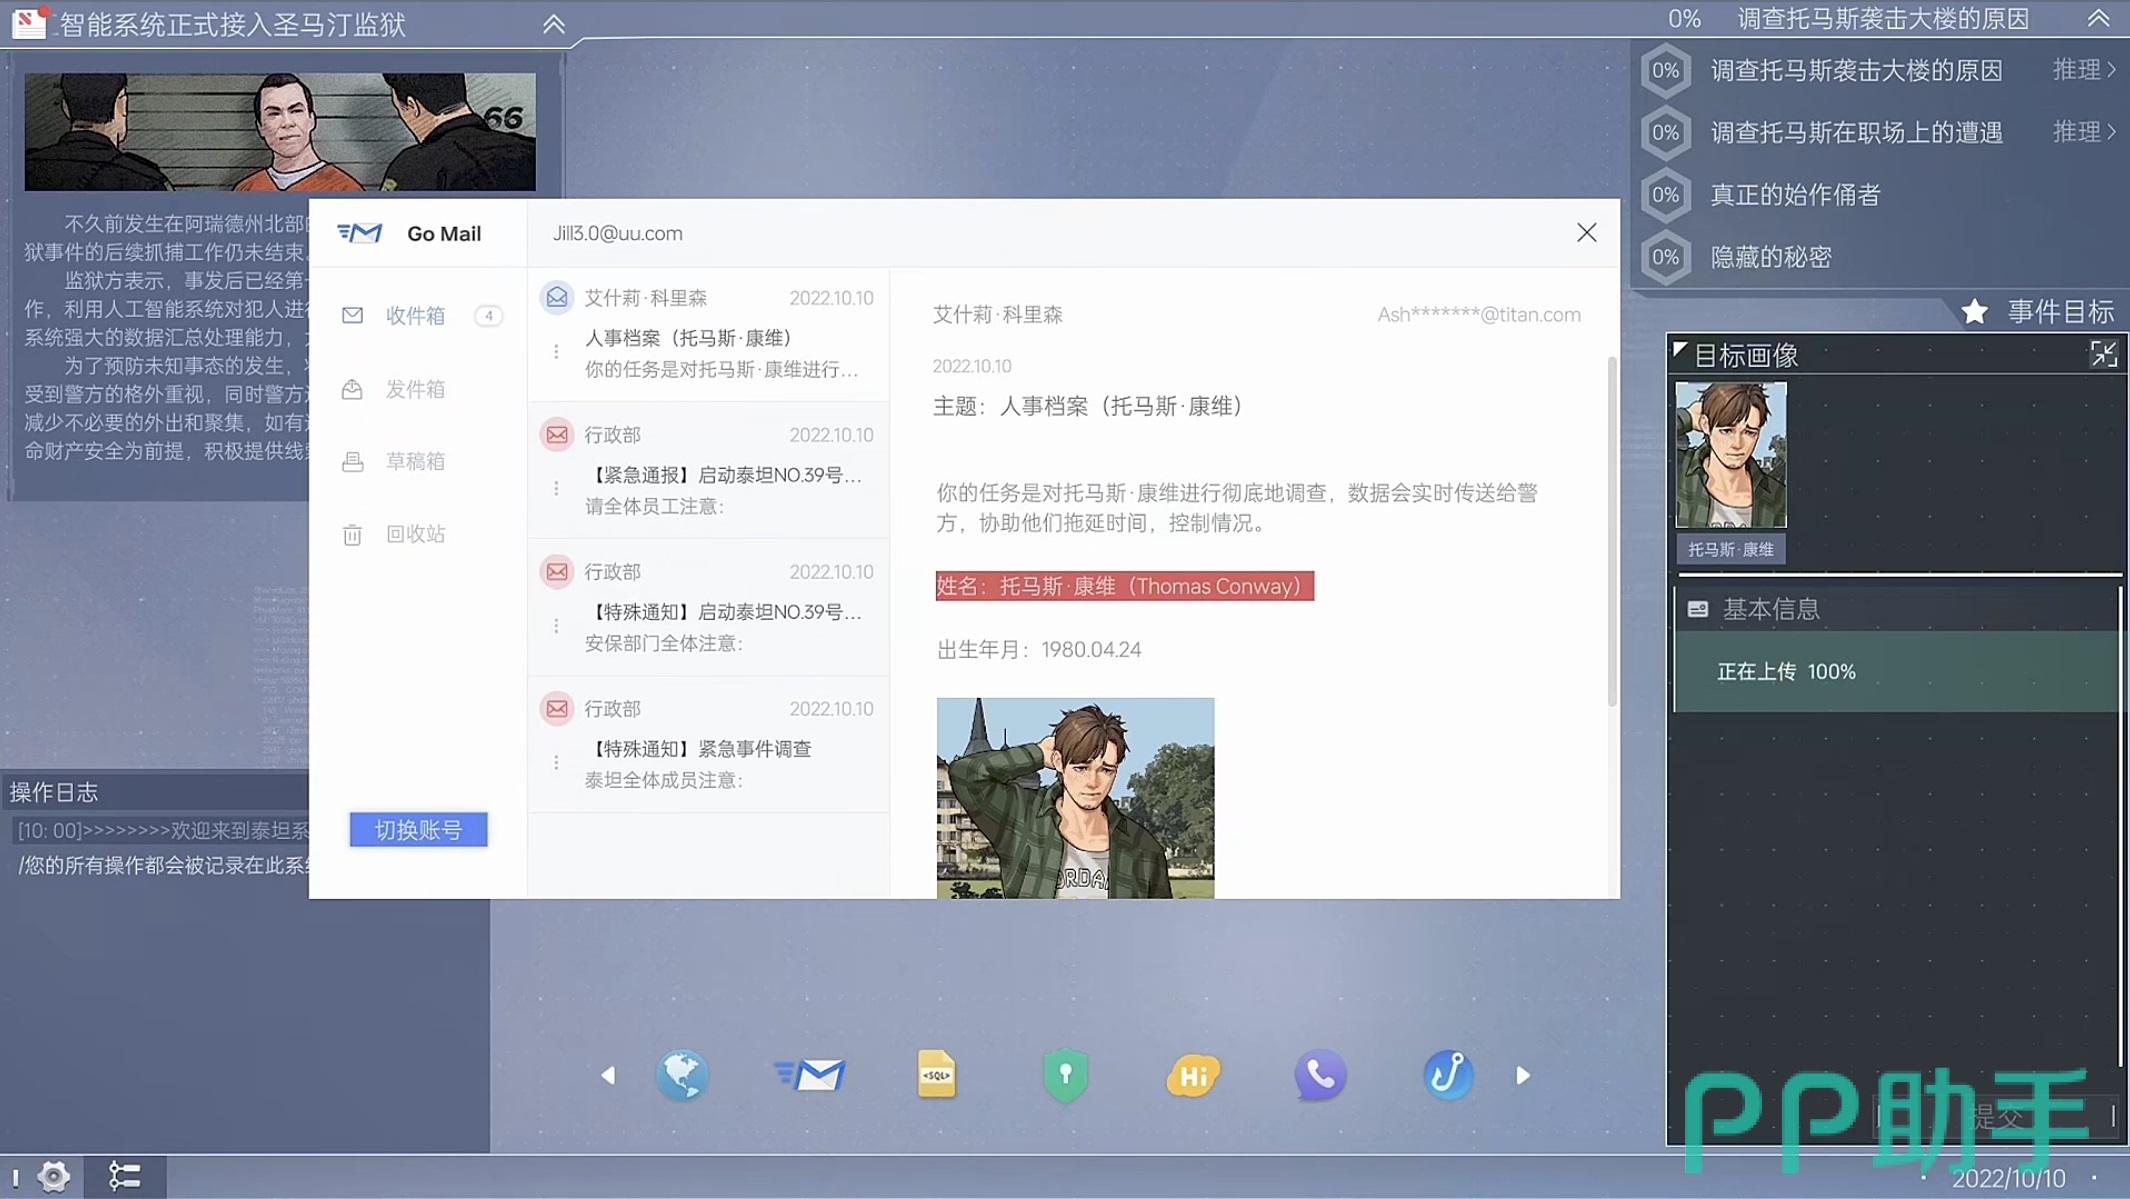The height and width of the screenshot is (1199, 2130).
Task: Collapse the objectives list at top right
Action: pyautogui.click(x=2098, y=18)
